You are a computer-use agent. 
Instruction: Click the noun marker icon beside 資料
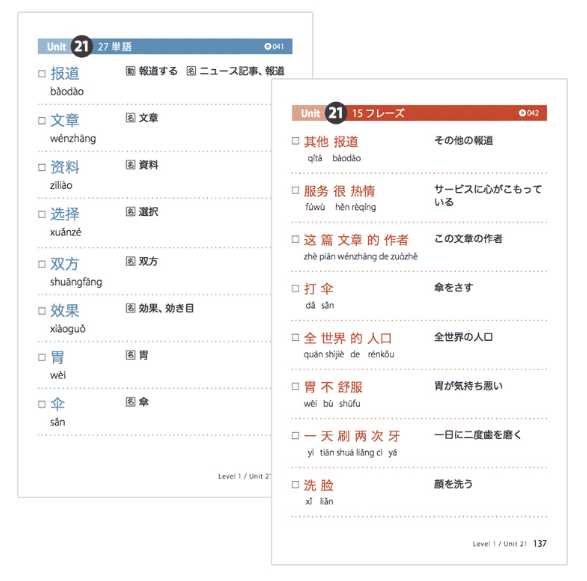click(x=130, y=165)
